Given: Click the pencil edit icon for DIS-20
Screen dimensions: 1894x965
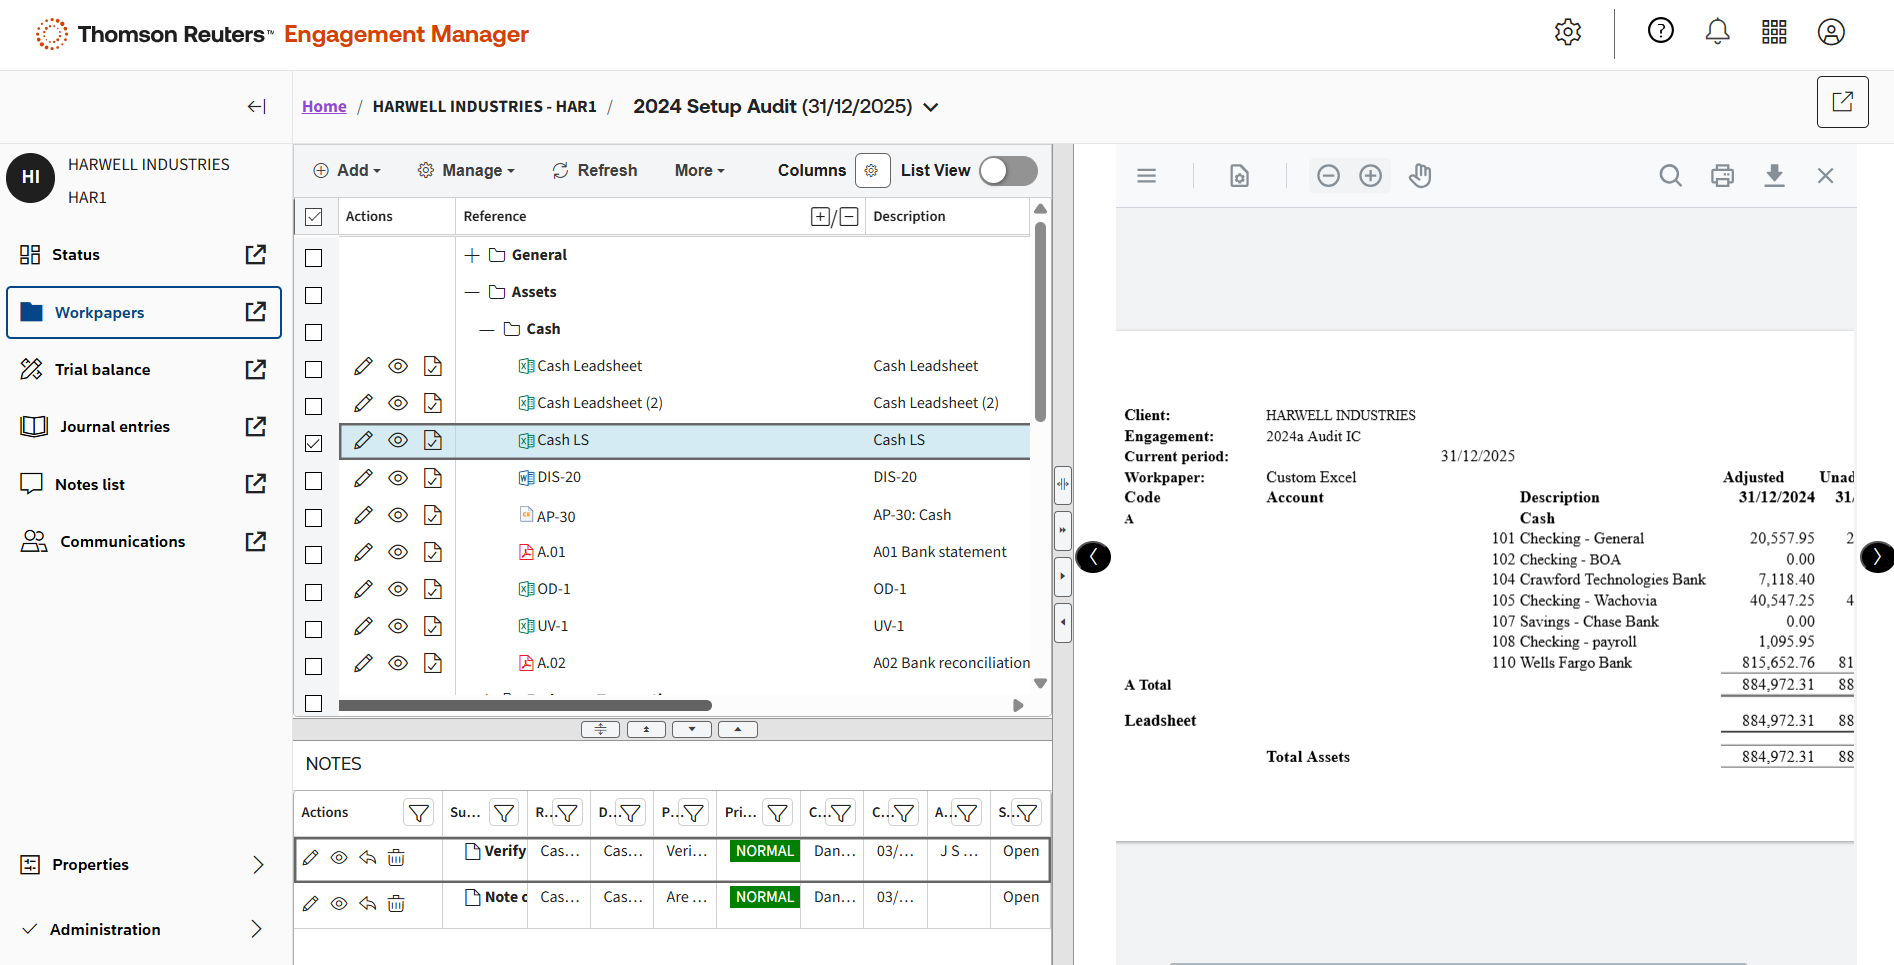Looking at the screenshot, I should tap(363, 478).
